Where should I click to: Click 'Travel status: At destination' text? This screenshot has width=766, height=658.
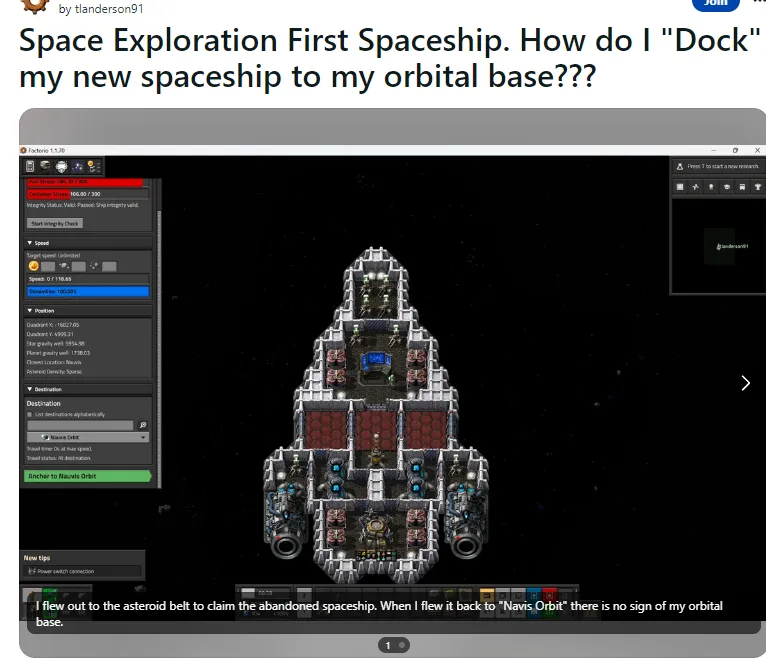59,458
